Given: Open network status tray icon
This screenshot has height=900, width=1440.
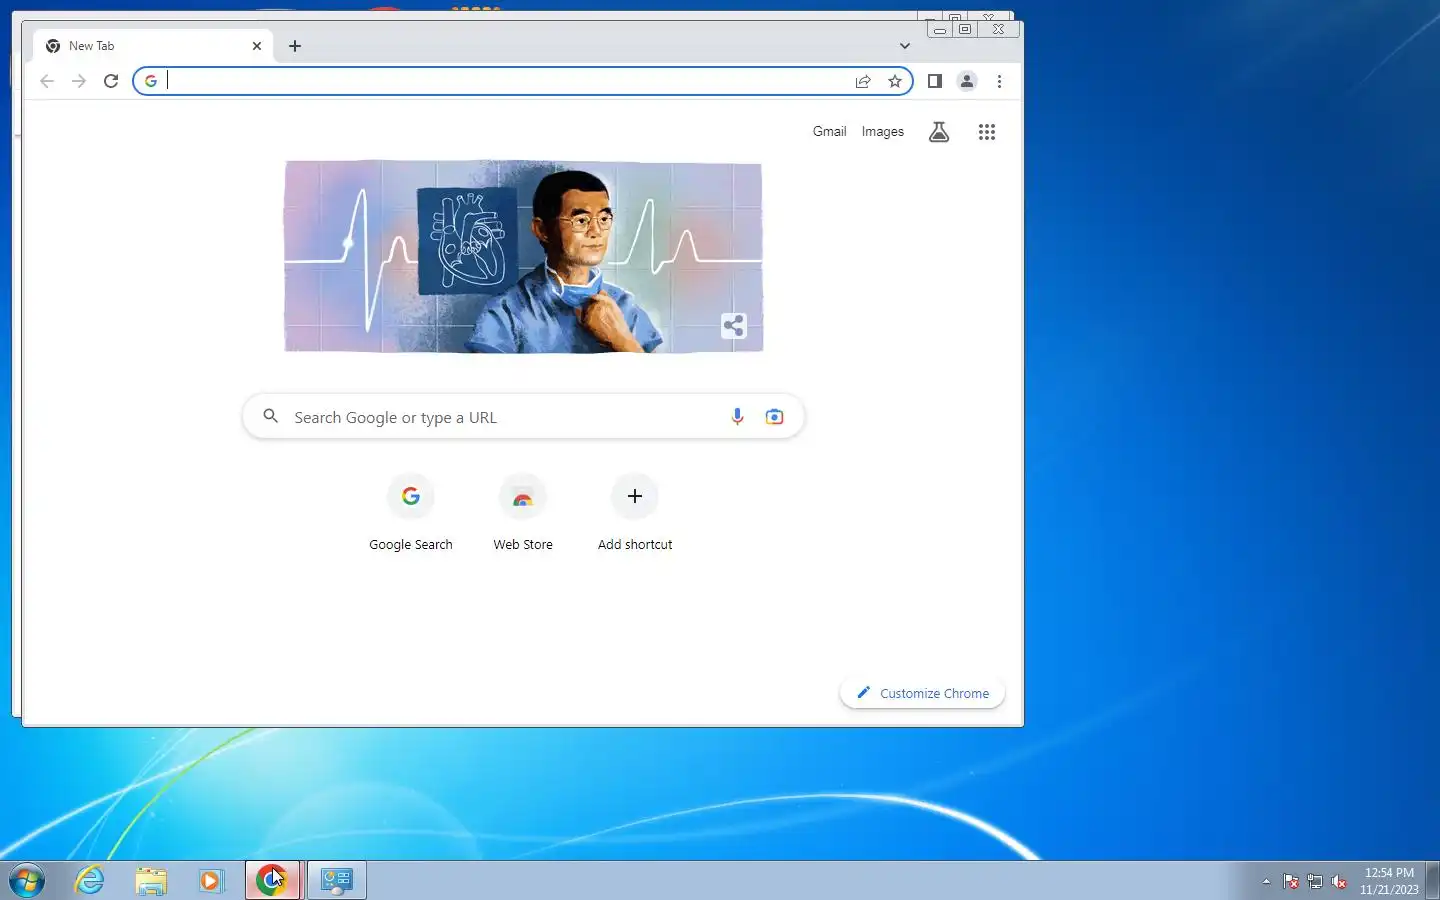Looking at the screenshot, I should click(x=1315, y=882).
